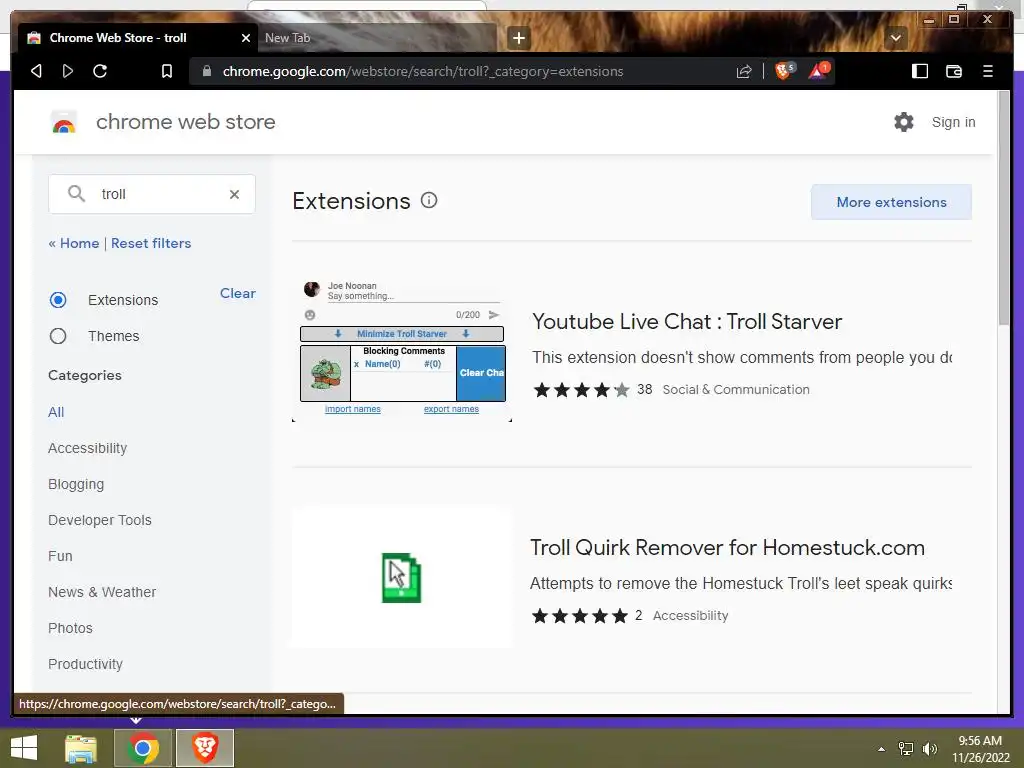Viewport: 1024px width, 768px height.
Task: Click 'Attempts to remove the Homestuck' description
Action: click(741, 583)
